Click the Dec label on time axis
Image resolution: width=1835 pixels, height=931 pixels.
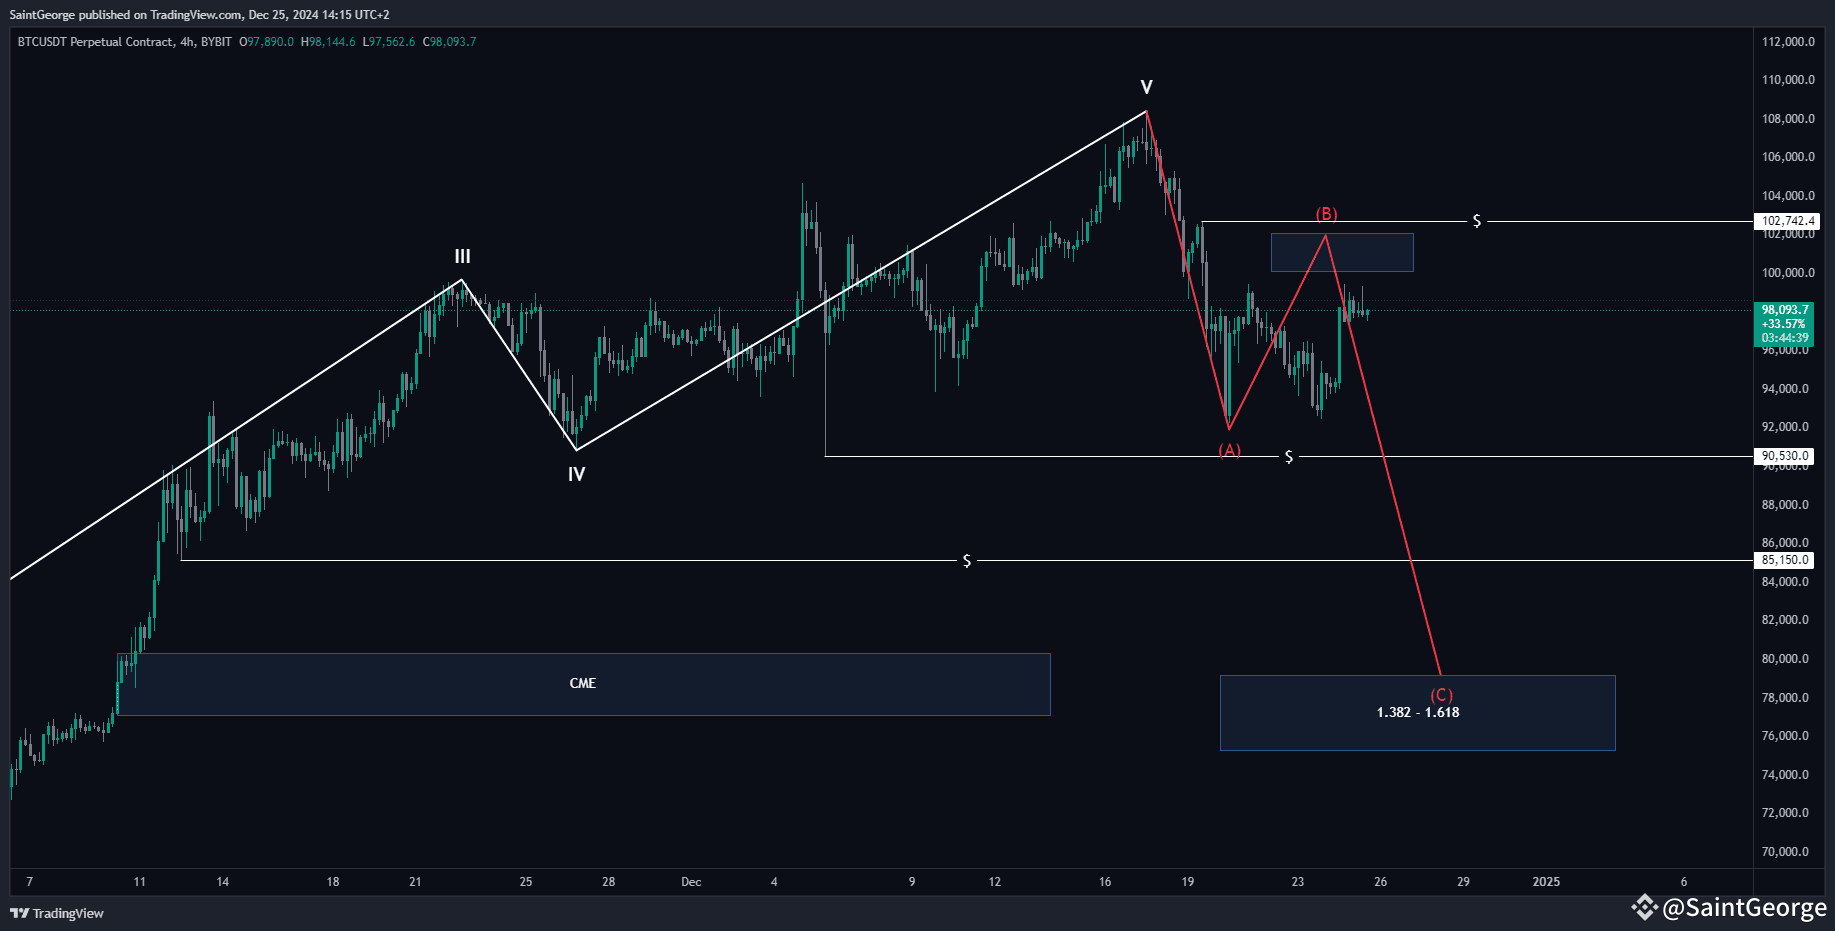(x=691, y=882)
